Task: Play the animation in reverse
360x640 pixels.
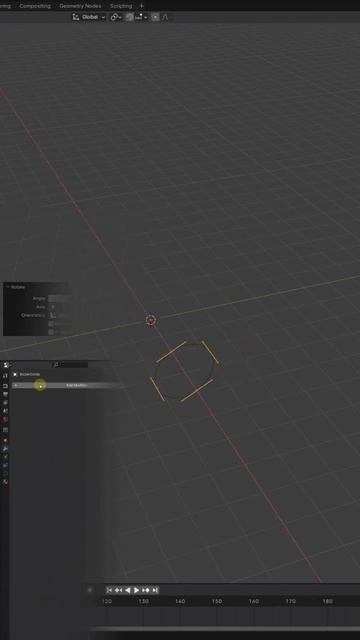Action: [127, 590]
